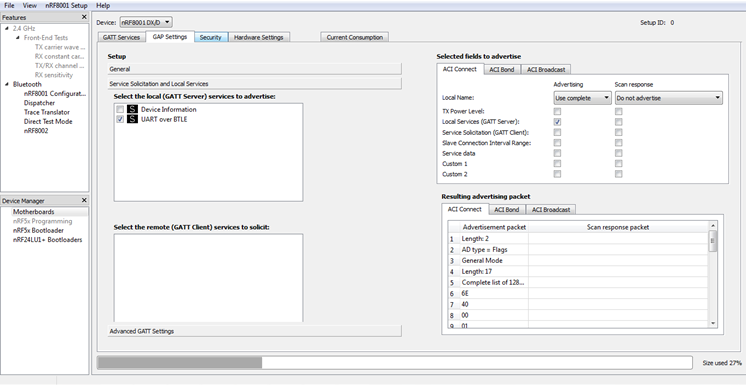Select nRF5x Bootloader in Device Manager

pyautogui.click(x=38, y=231)
